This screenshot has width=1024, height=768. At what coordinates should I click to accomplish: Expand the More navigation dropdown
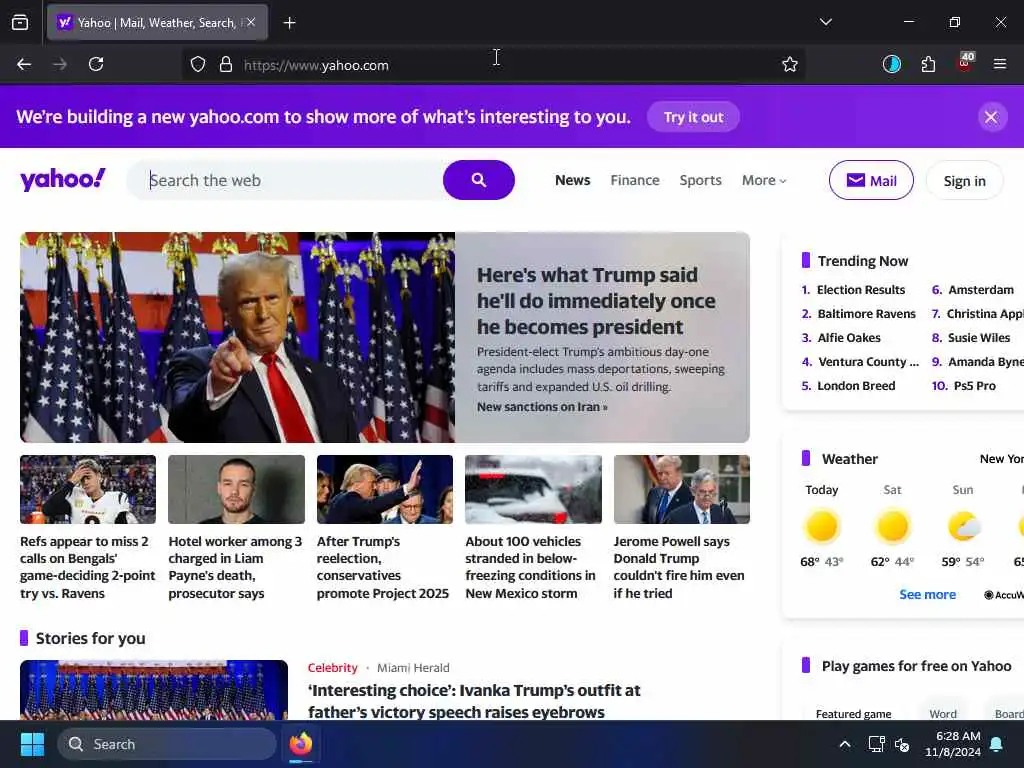click(x=764, y=180)
